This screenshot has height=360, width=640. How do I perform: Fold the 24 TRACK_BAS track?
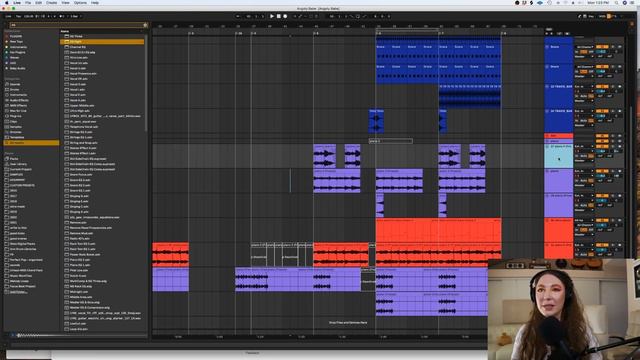coord(547,111)
